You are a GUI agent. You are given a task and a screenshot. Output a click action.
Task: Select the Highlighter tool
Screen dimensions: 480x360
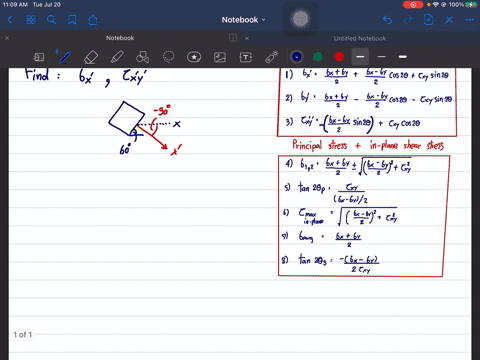pos(117,57)
